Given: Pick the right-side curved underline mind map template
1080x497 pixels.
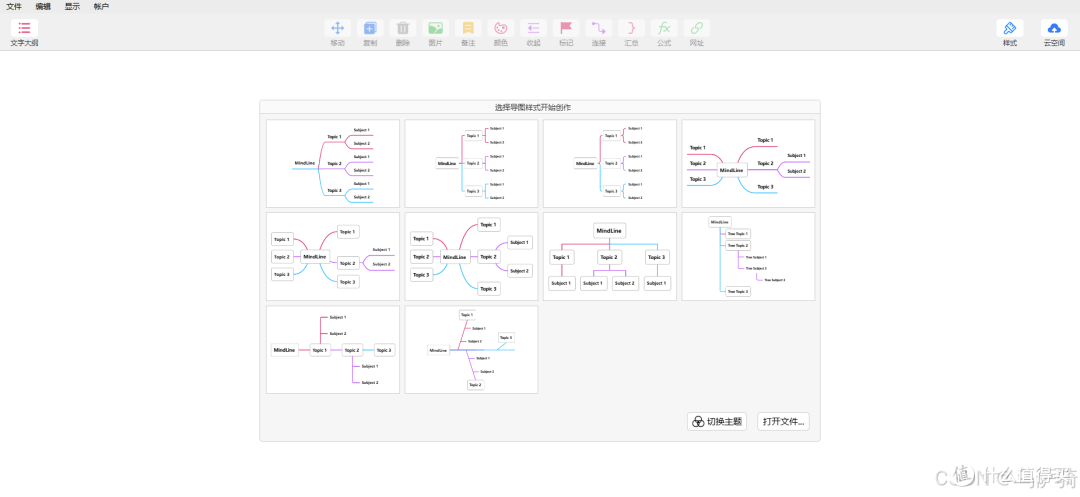Looking at the screenshot, I should point(333,163).
